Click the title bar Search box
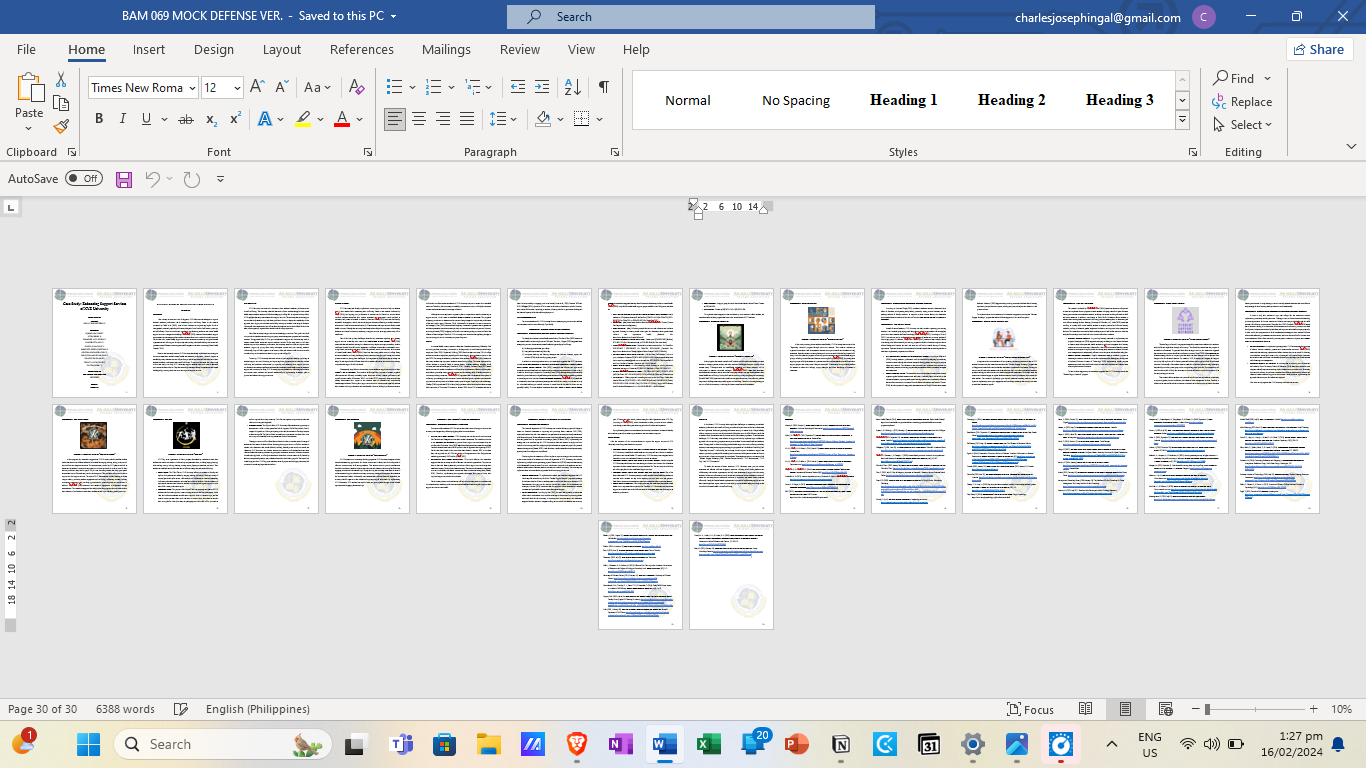1366x768 pixels. click(691, 17)
